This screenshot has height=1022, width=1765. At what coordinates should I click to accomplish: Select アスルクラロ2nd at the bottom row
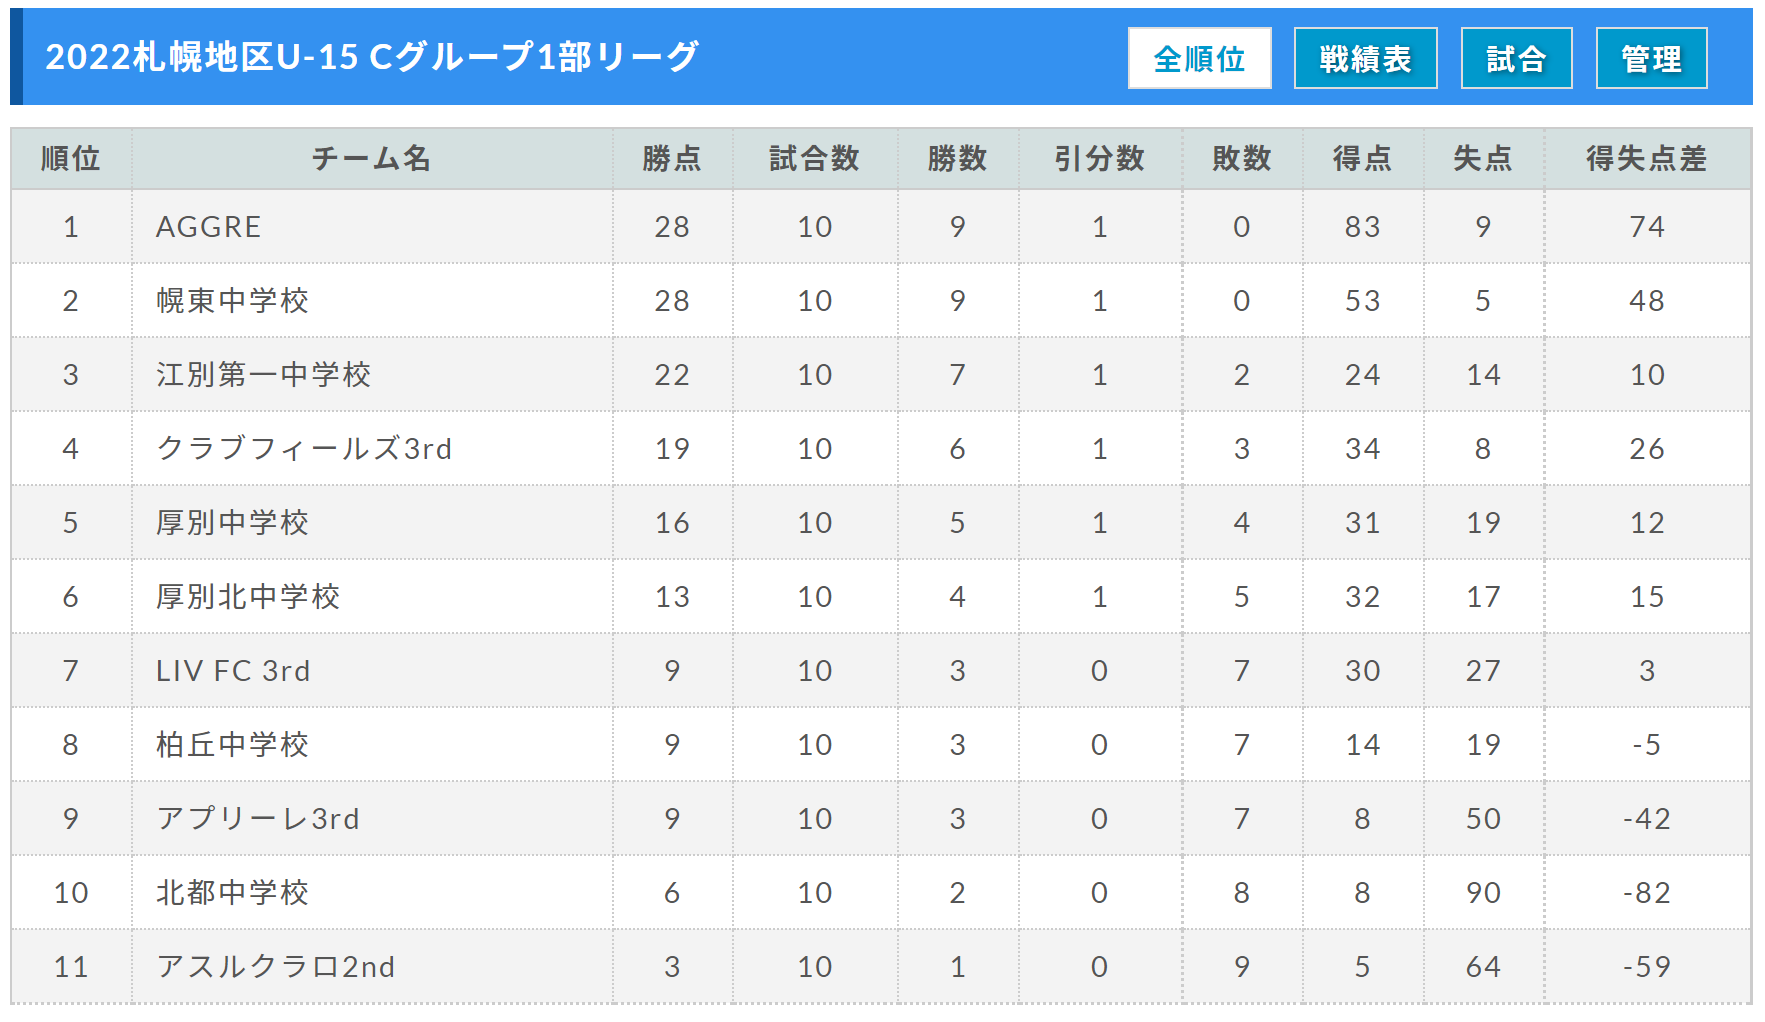[276, 967]
